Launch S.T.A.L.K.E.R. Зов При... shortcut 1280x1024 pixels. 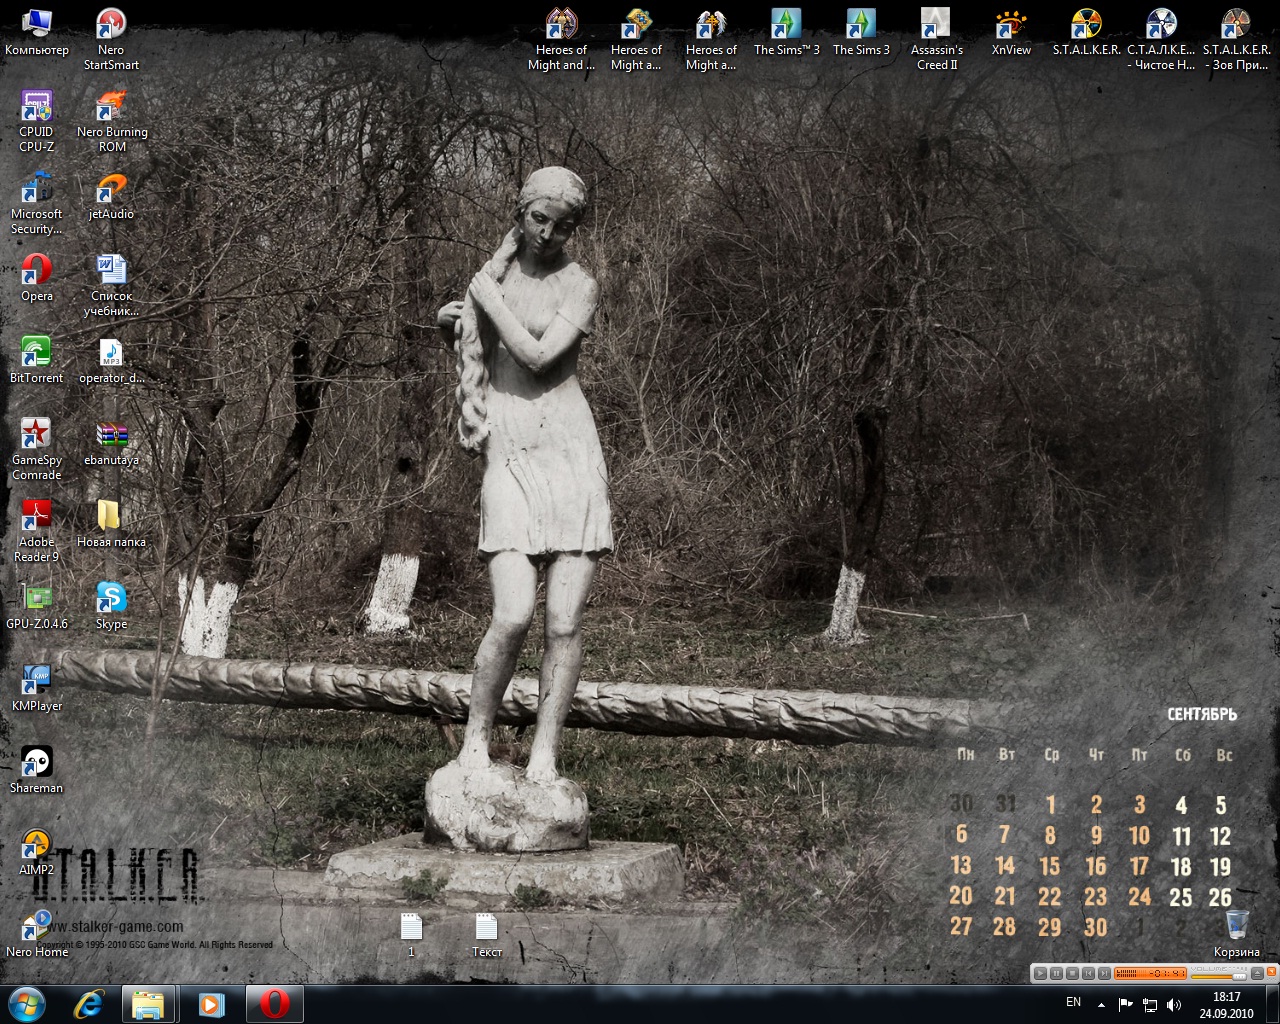pyautogui.click(x=1236, y=40)
